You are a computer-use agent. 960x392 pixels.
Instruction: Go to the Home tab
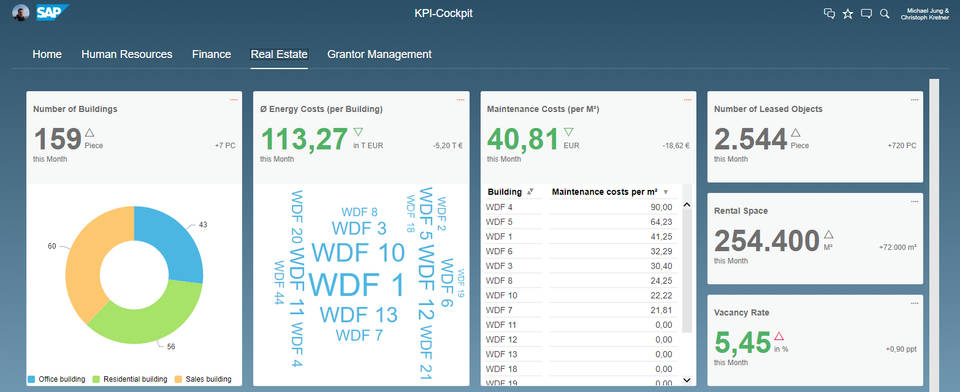[47, 55]
